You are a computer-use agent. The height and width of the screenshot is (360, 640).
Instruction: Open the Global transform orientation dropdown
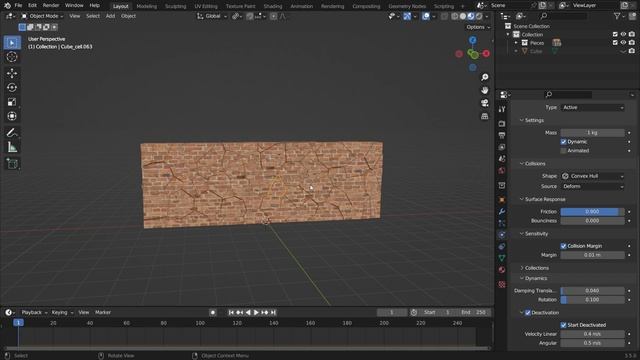point(212,16)
